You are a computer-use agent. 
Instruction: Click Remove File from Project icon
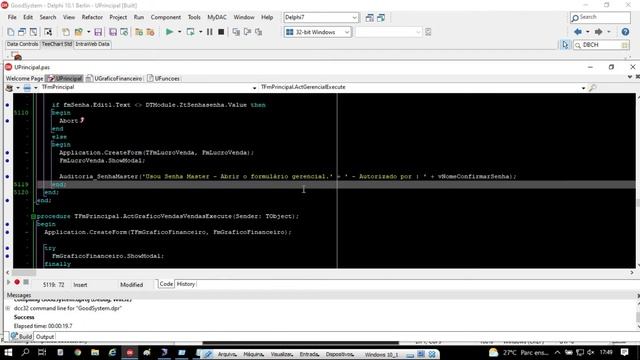point(150,32)
